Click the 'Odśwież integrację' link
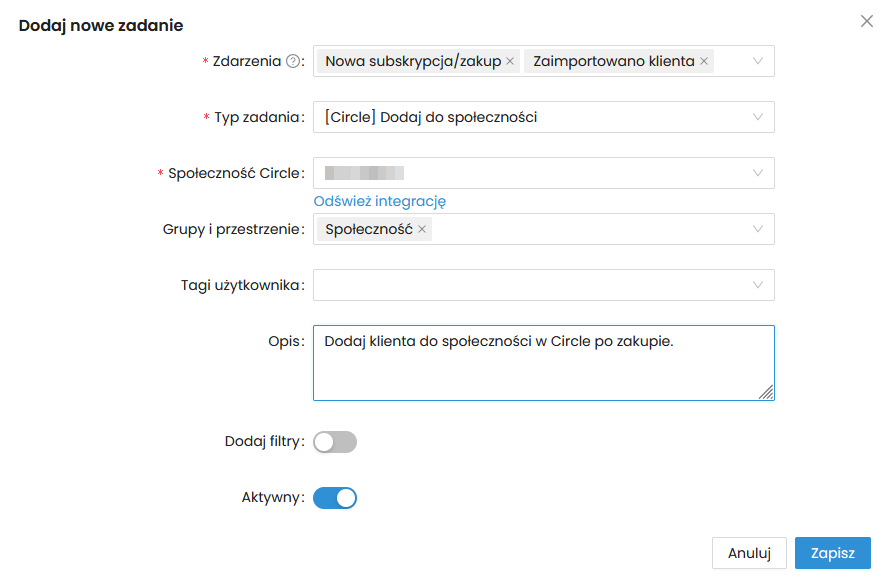The height and width of the screenshot is (583, 889). 380,201
